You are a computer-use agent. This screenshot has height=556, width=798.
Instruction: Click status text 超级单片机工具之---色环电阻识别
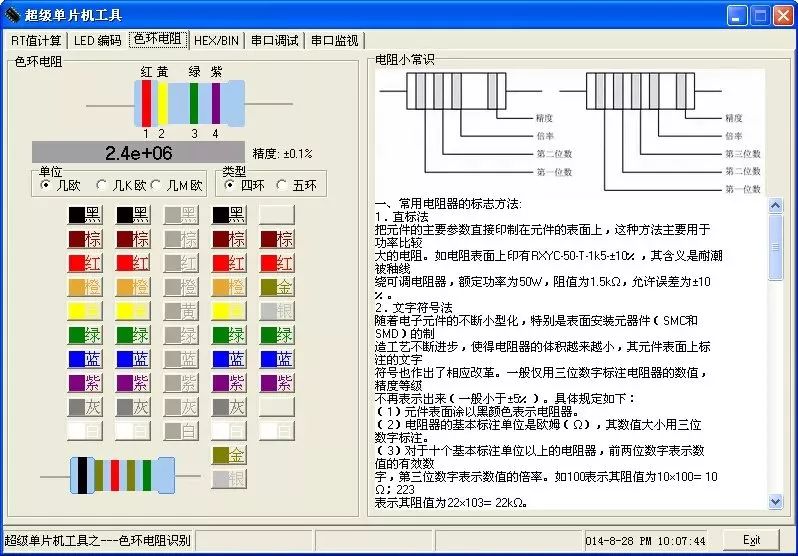coord(97,540)
